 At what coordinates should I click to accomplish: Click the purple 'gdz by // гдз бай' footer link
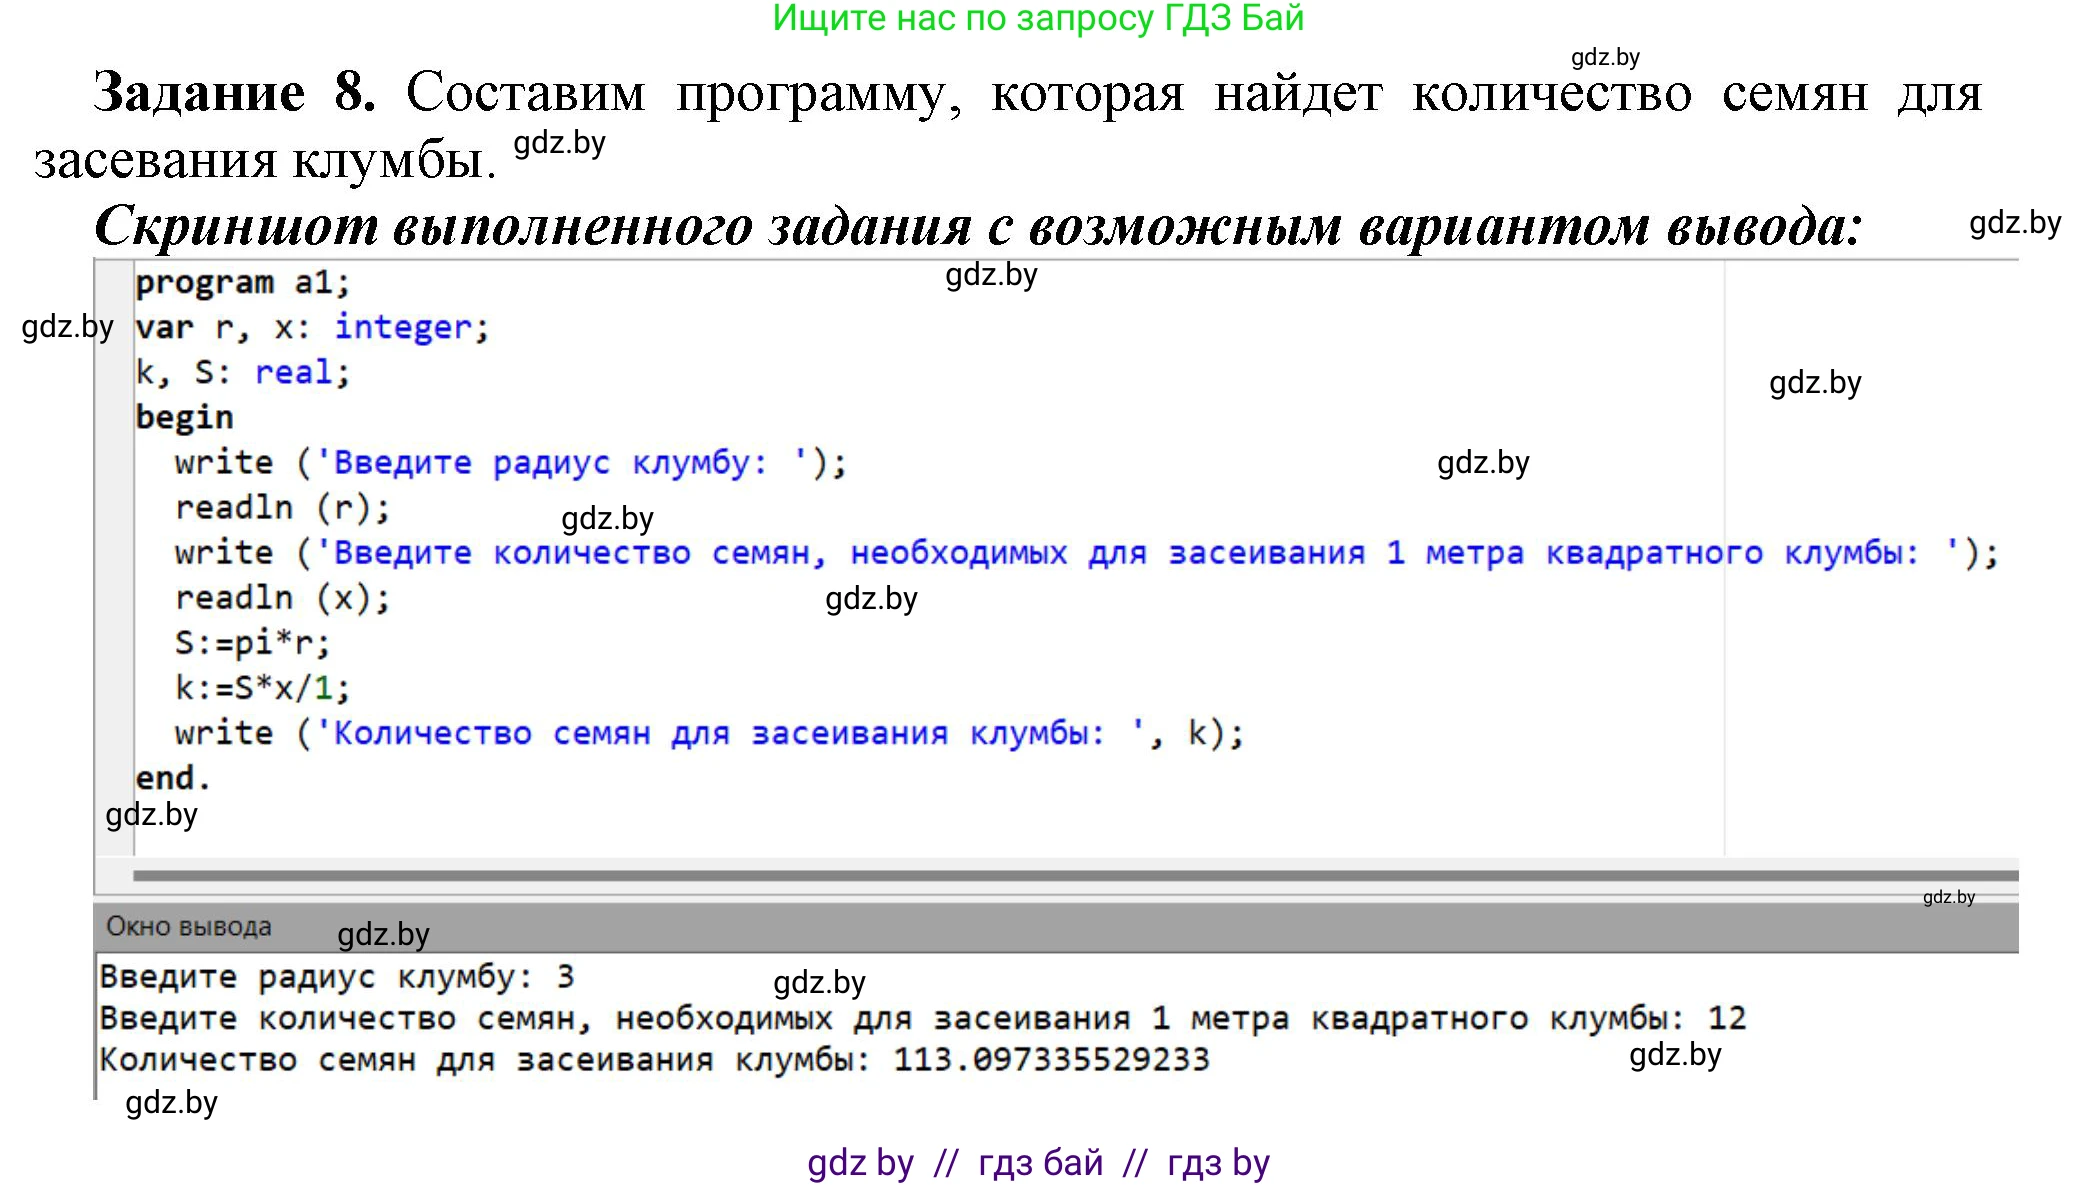coord(1038,1163)
